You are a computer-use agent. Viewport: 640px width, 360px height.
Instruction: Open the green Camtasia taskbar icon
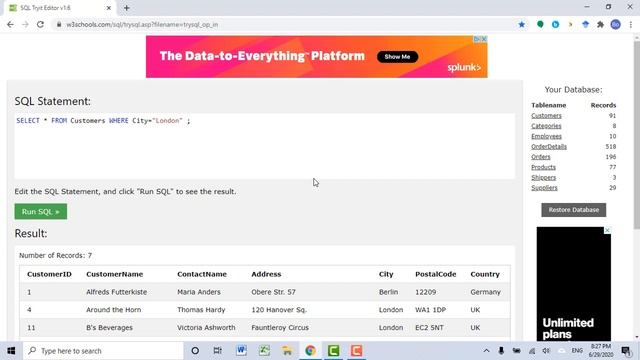pyautogui.click(x=333, y=351)
